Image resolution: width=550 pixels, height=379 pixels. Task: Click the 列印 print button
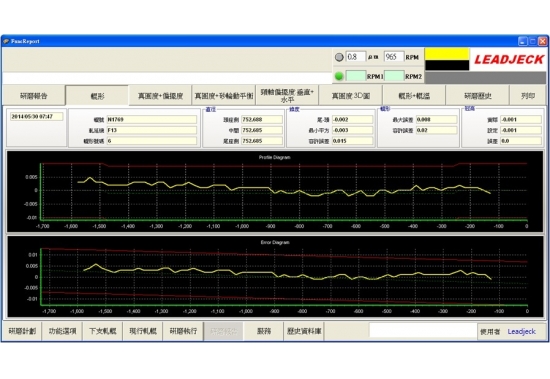528,95
